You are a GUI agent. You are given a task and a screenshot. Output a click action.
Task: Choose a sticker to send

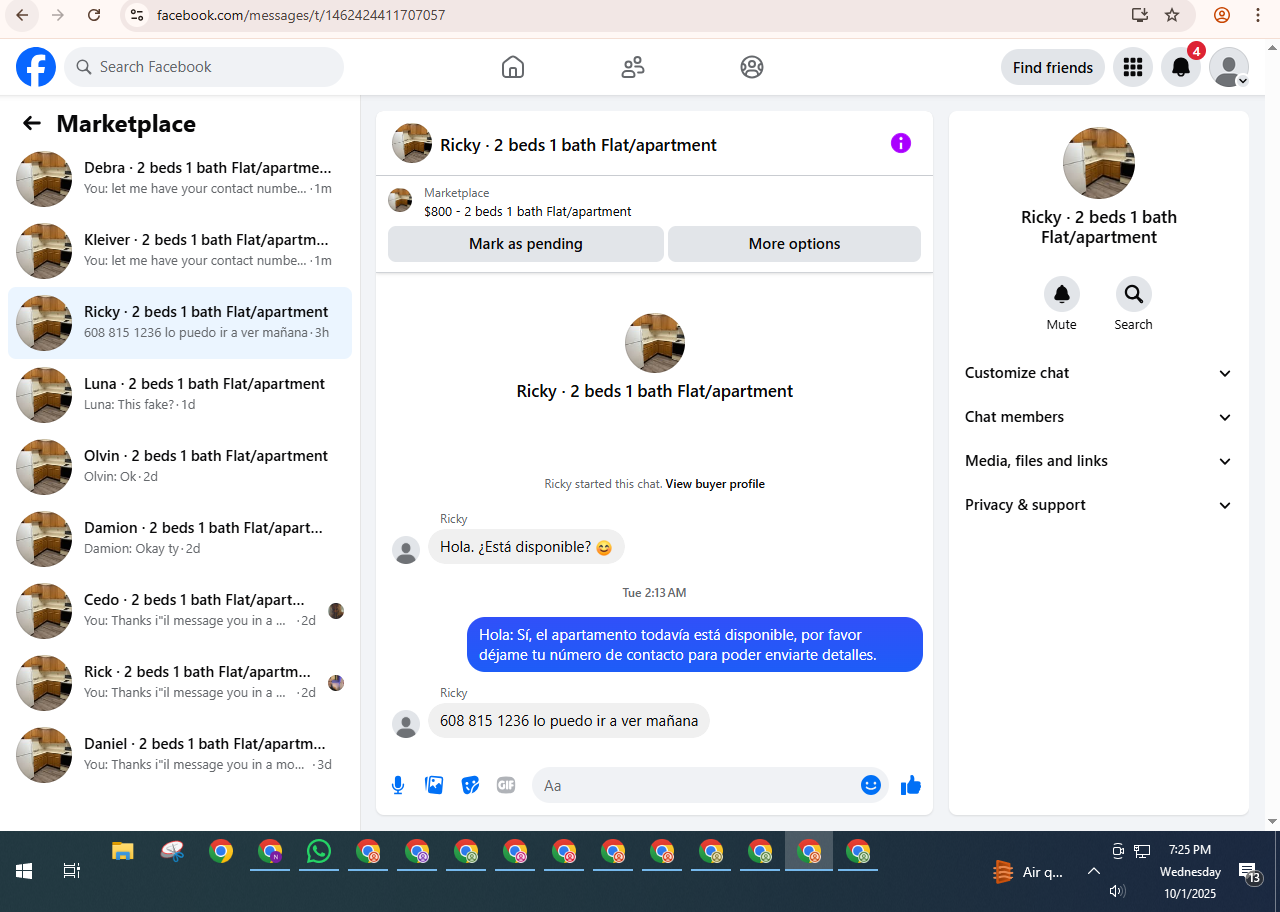tap(470, 785)
